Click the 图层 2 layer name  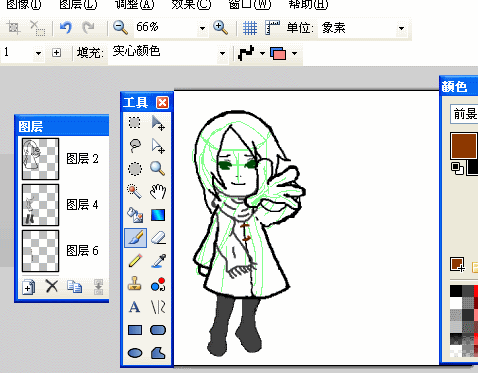click(82, 159)
